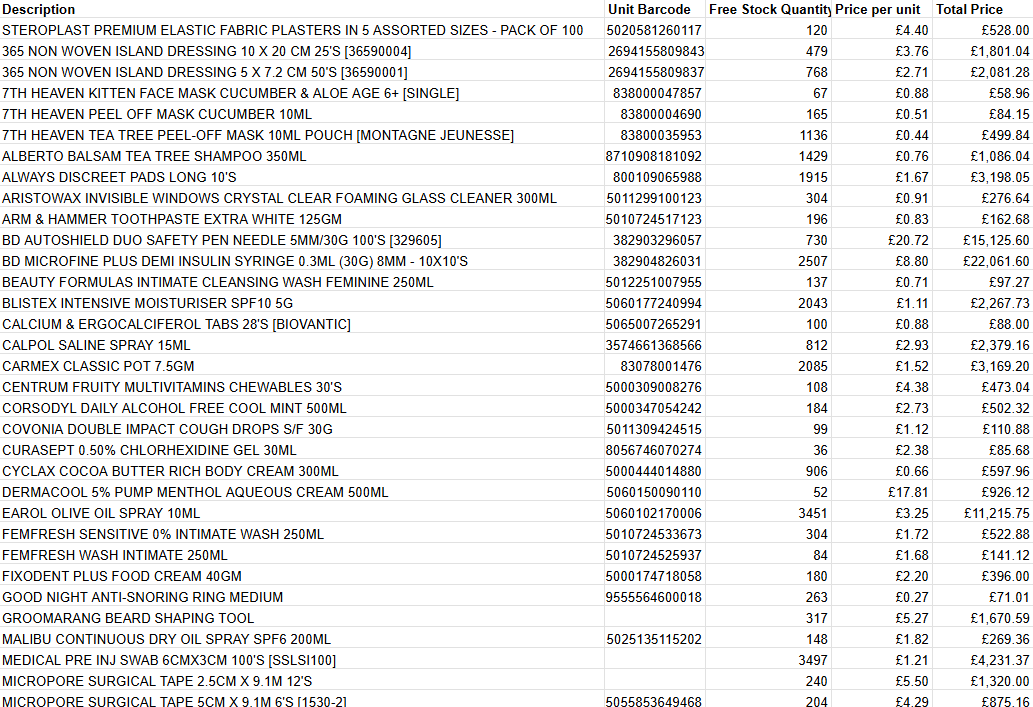Image resolution: width=1033 pixels, height=707 pixels.
Task: Click total price £22,061.60
Action: click(995, 262)
